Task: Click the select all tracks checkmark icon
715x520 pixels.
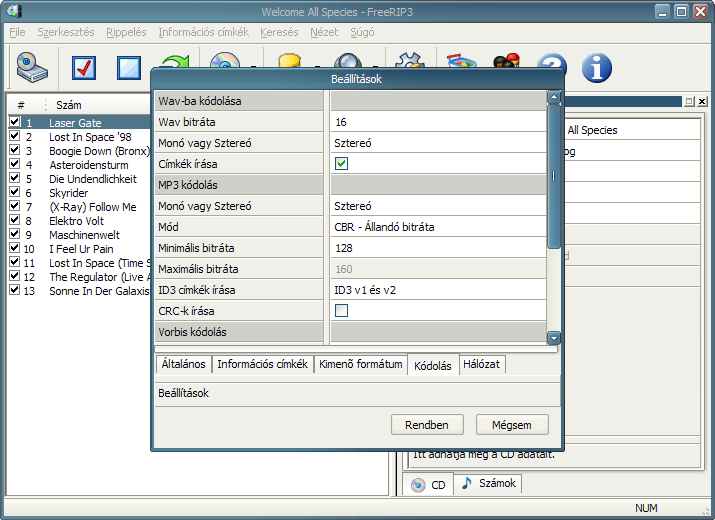Action: (x=84, y=68)
